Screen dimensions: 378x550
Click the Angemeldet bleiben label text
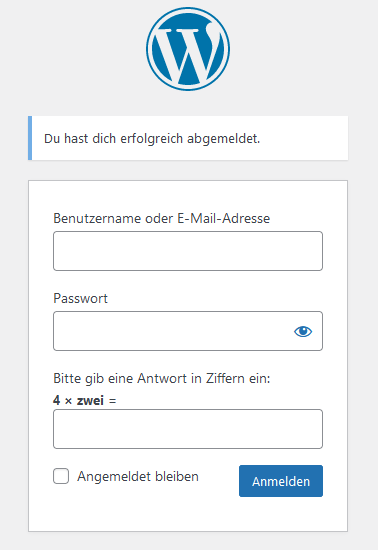[138, 476]
